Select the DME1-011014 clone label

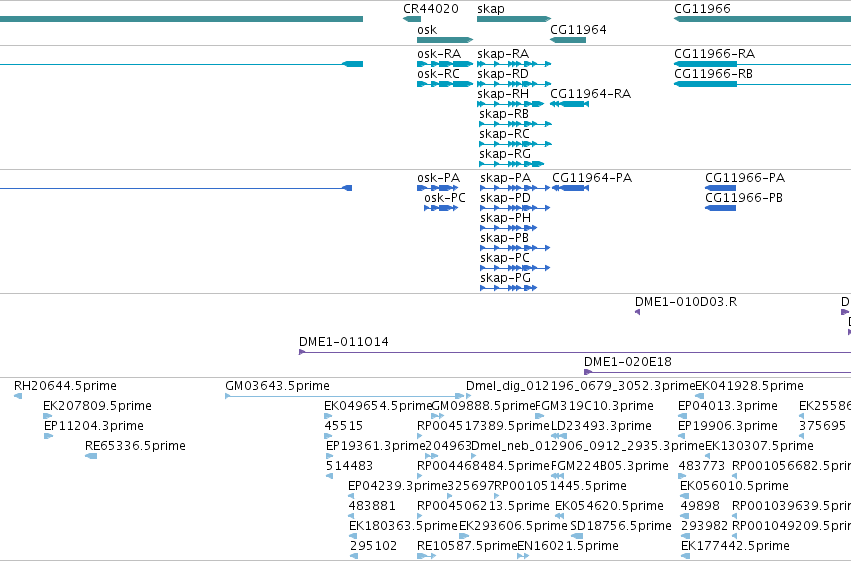click(x=344, y=342)
